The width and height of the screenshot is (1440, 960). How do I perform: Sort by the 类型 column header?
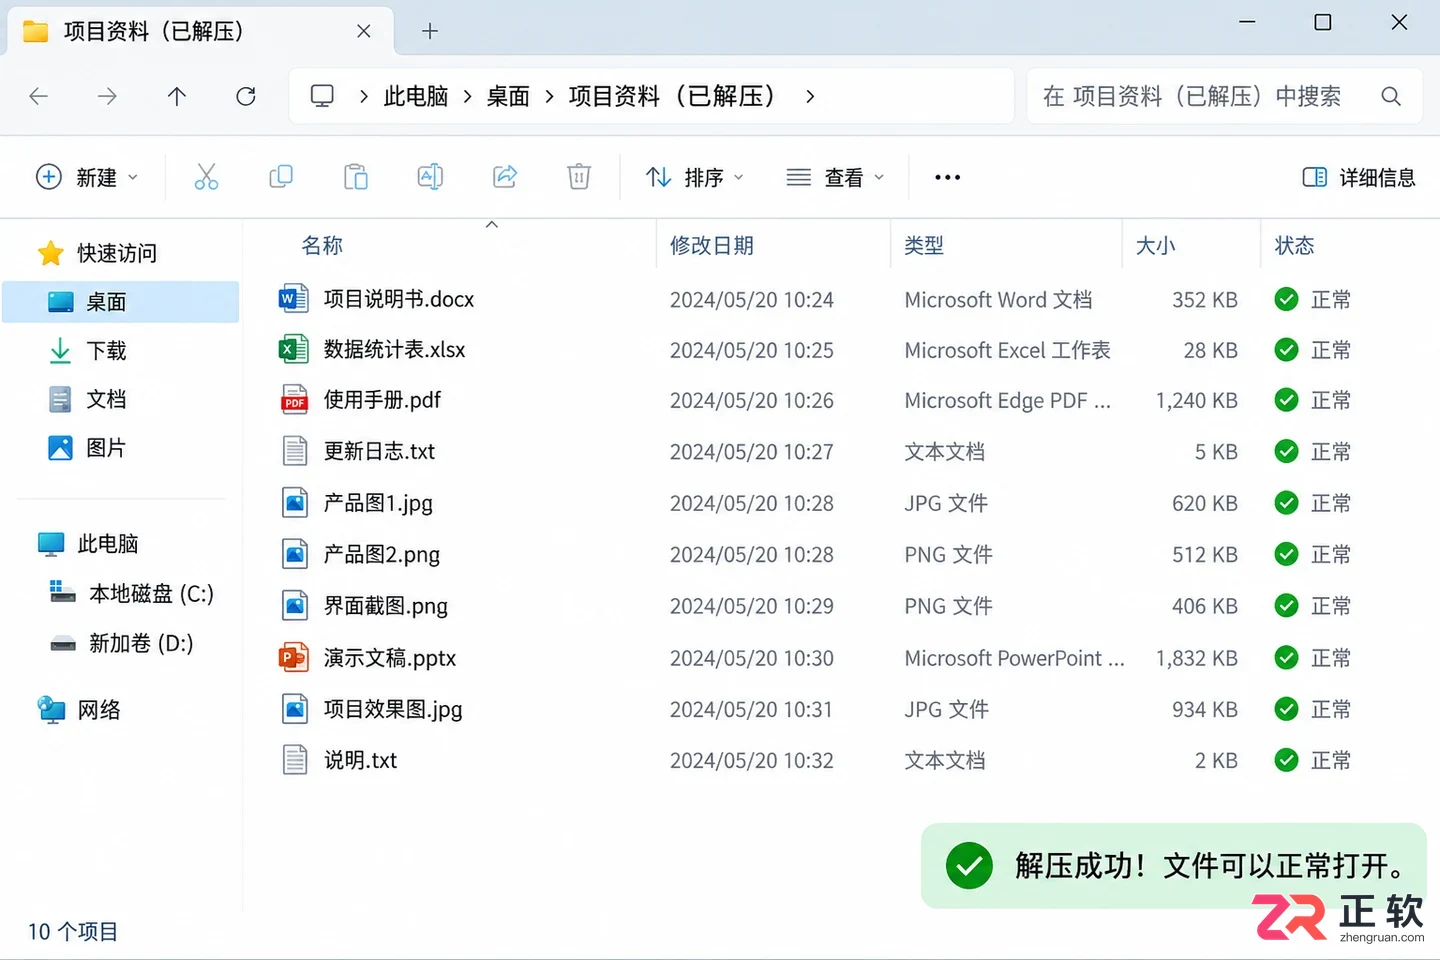pyautogui.click(x=924, y=245)
